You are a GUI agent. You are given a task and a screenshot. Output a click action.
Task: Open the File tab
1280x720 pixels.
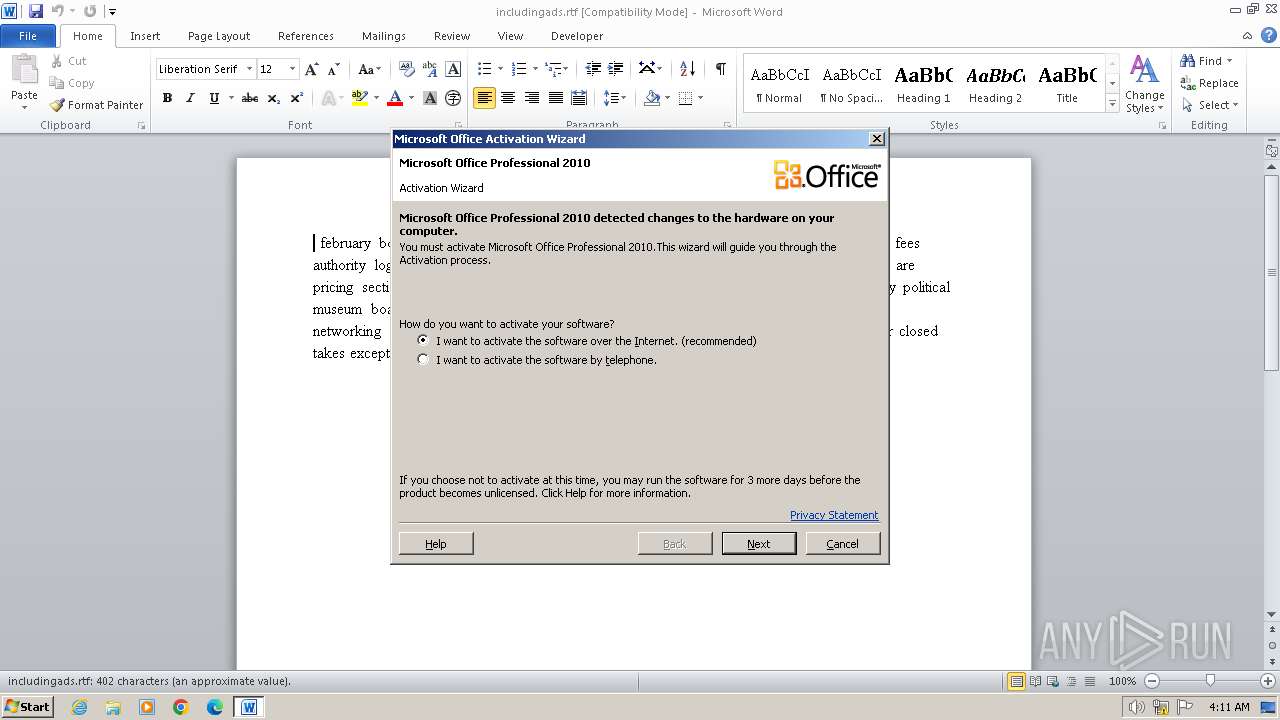[28, 36]
